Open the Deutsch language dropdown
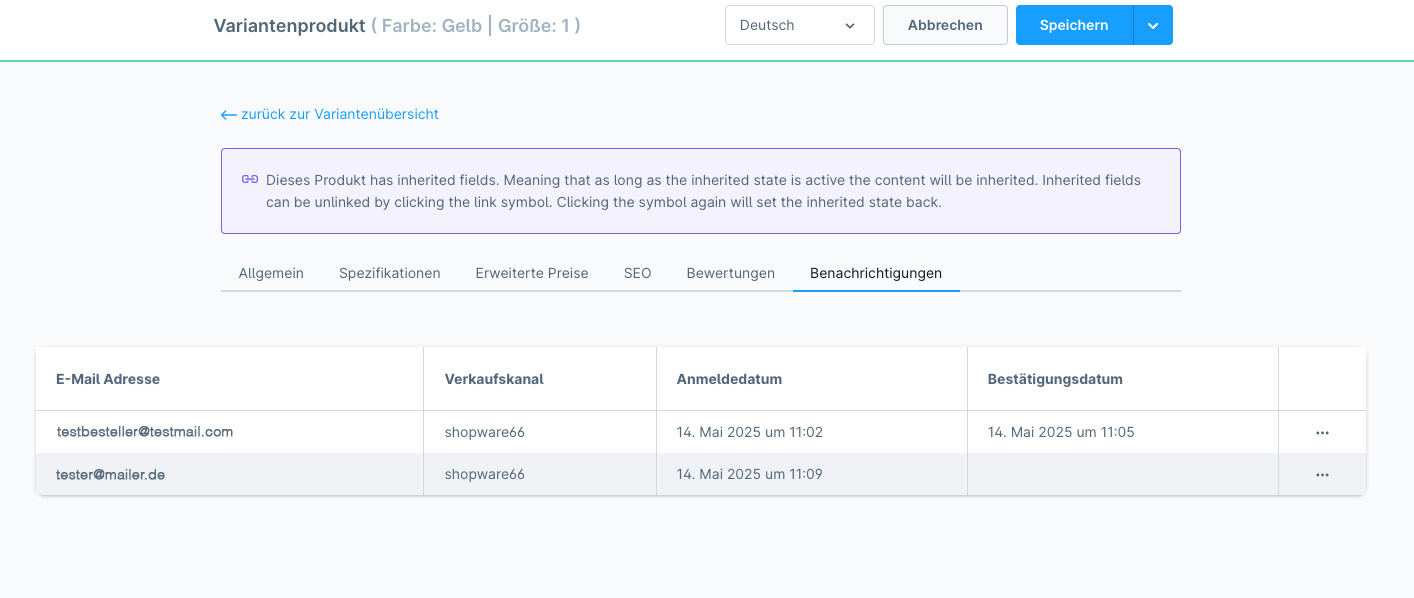Viewport: 1414px width, 598px height. click(x=799, y=26)
